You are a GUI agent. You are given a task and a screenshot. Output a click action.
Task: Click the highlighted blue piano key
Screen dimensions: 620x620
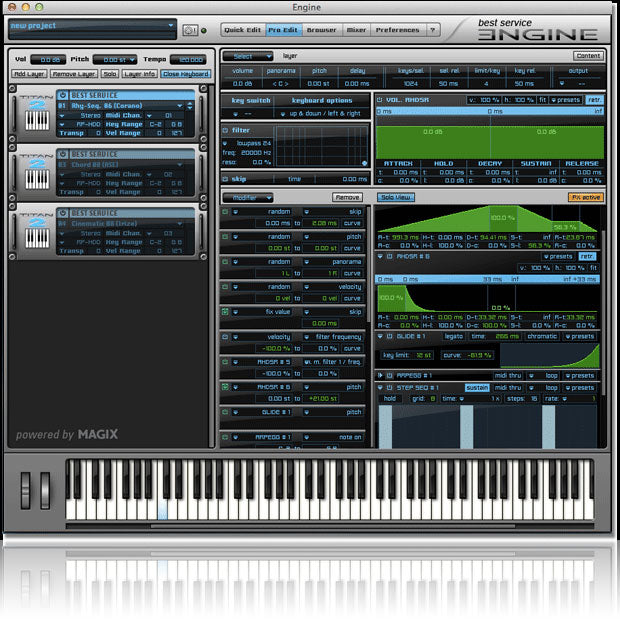coord(163,510)
